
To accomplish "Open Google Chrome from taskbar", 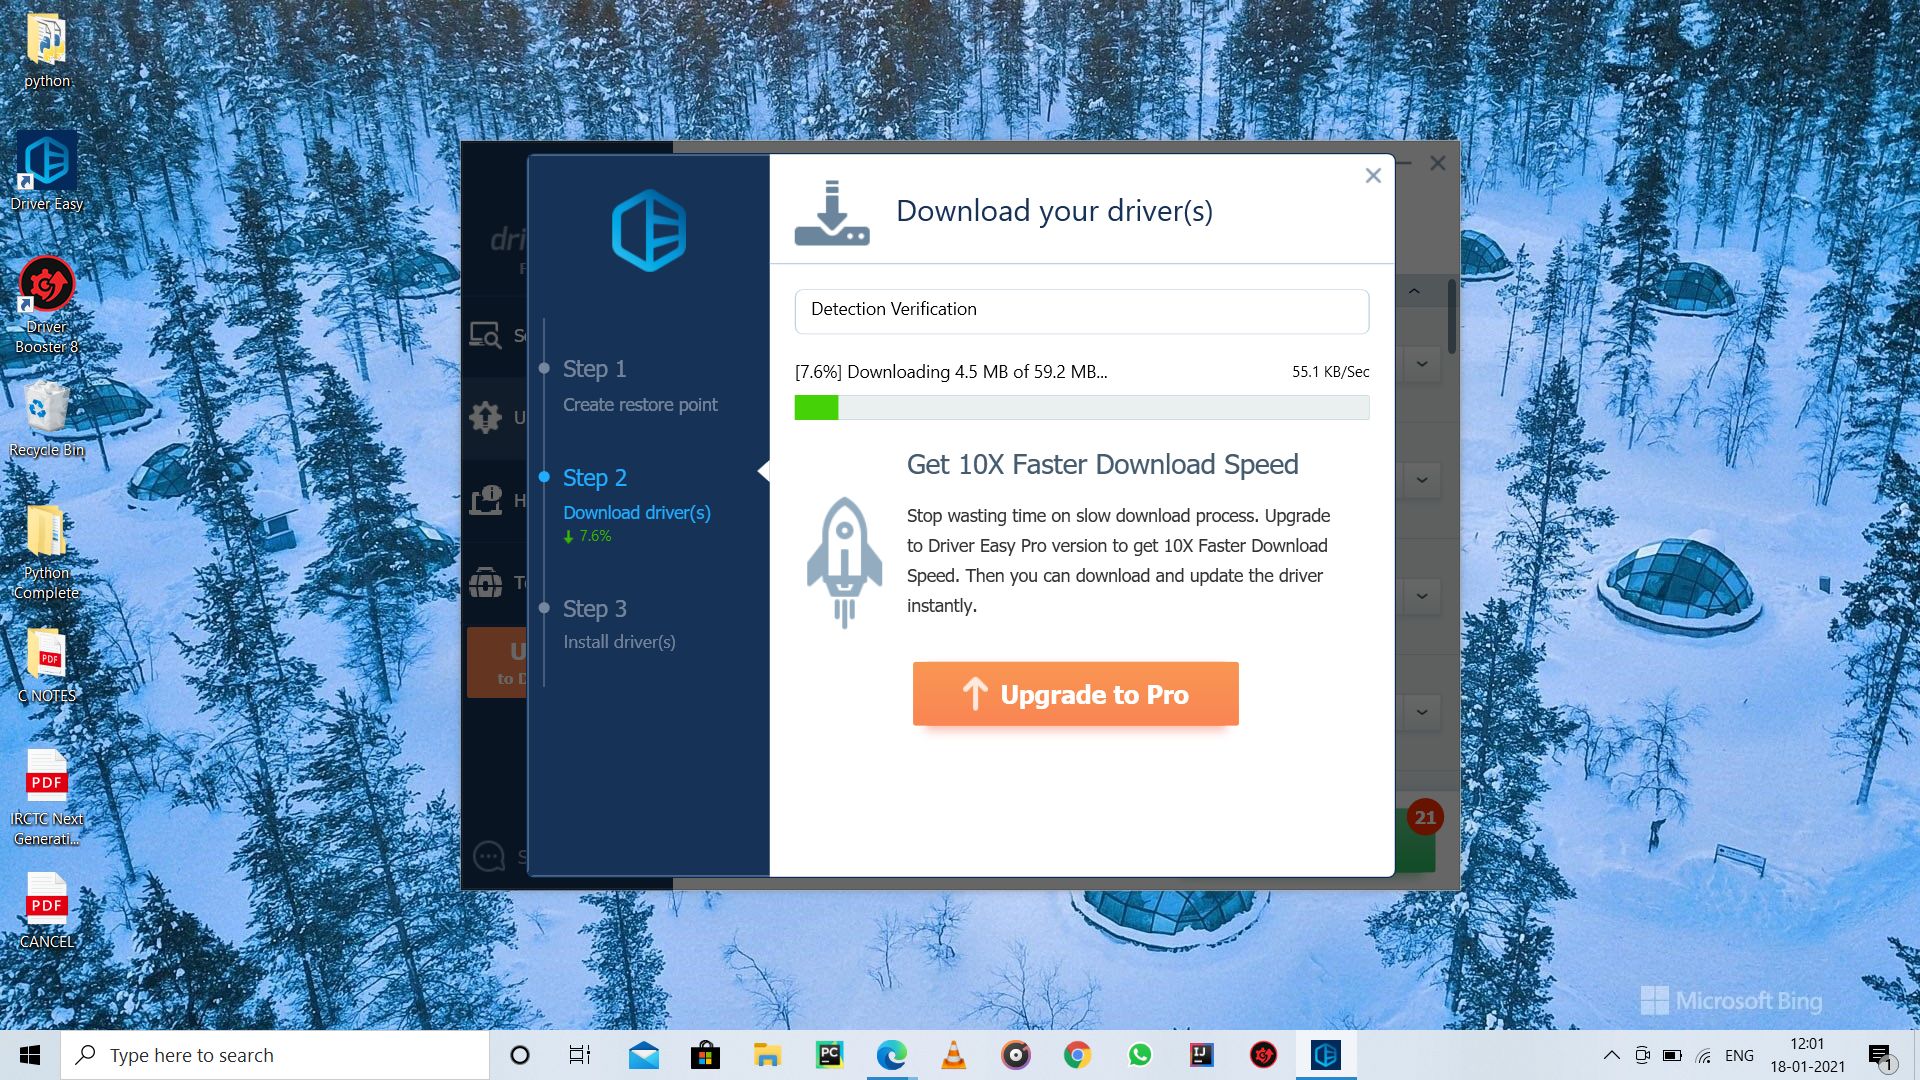I will click(x=1077, y=1055).
